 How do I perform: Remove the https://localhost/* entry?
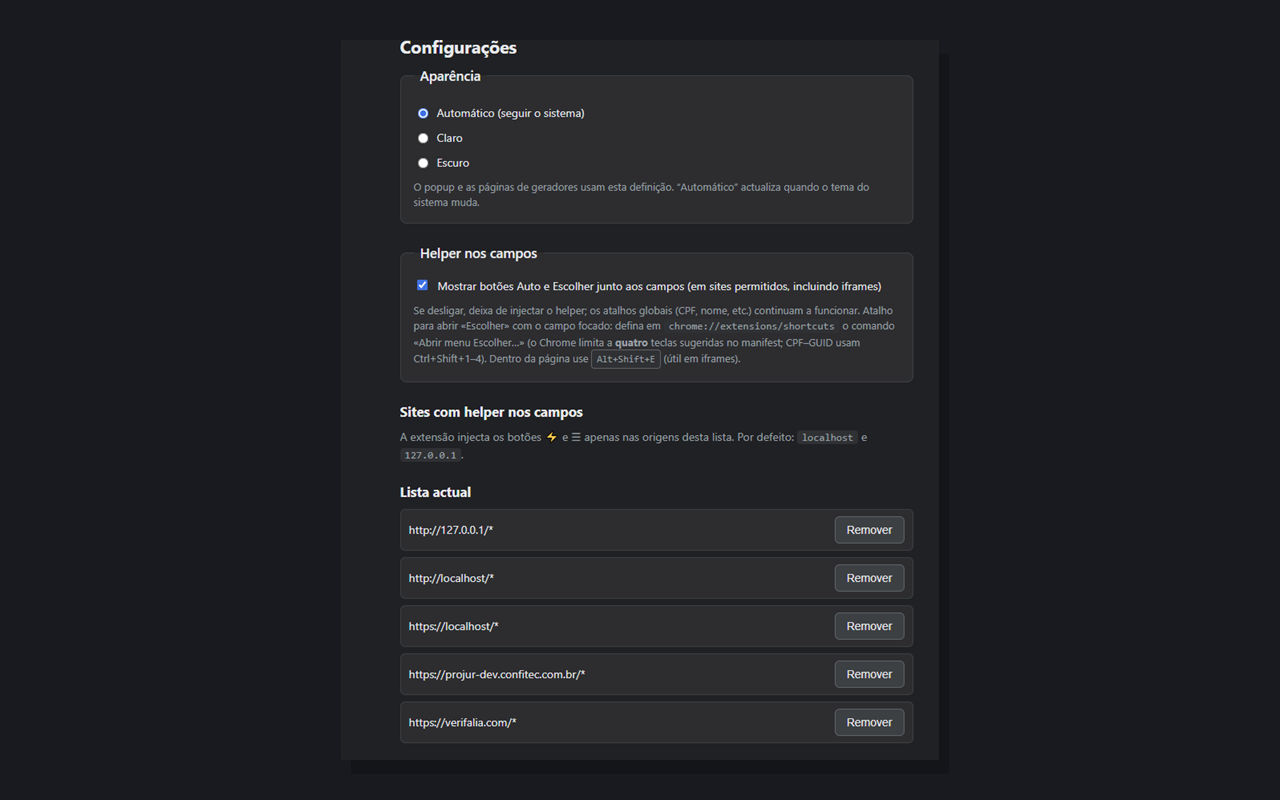point(869,626)
